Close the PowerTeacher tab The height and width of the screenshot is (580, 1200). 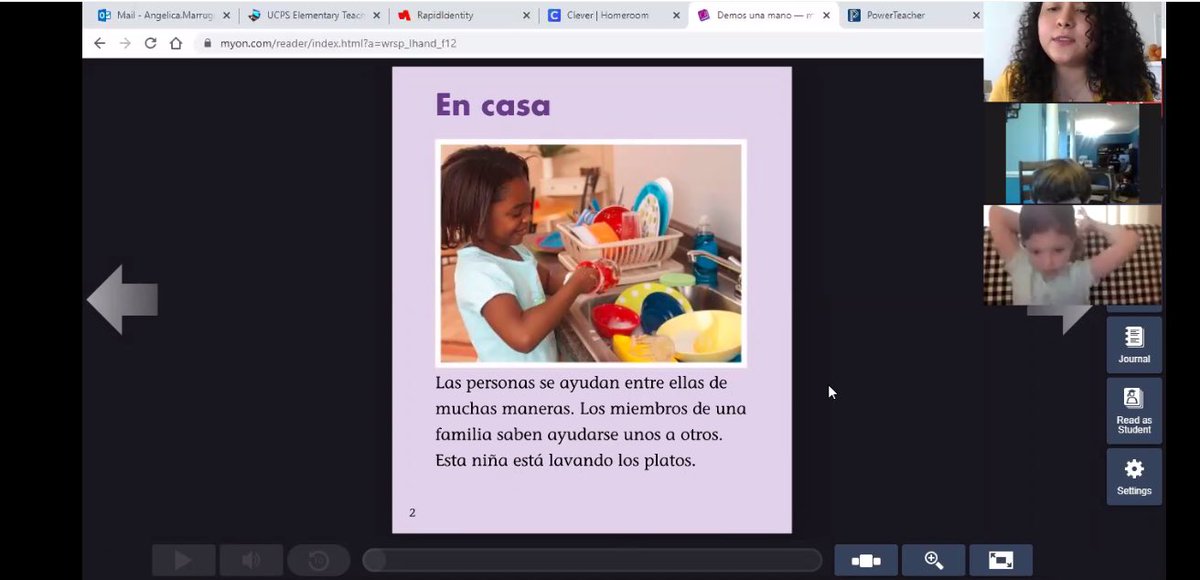976,16
